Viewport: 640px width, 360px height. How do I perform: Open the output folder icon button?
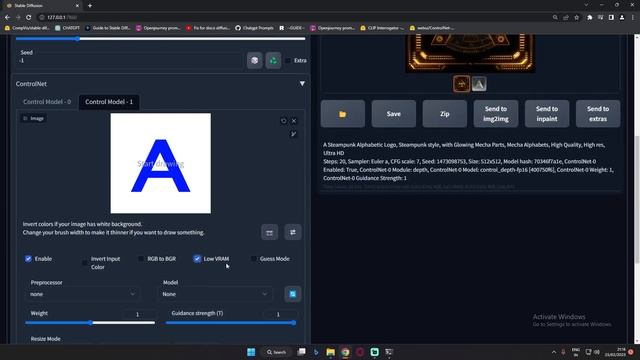(x=342, y=114)
